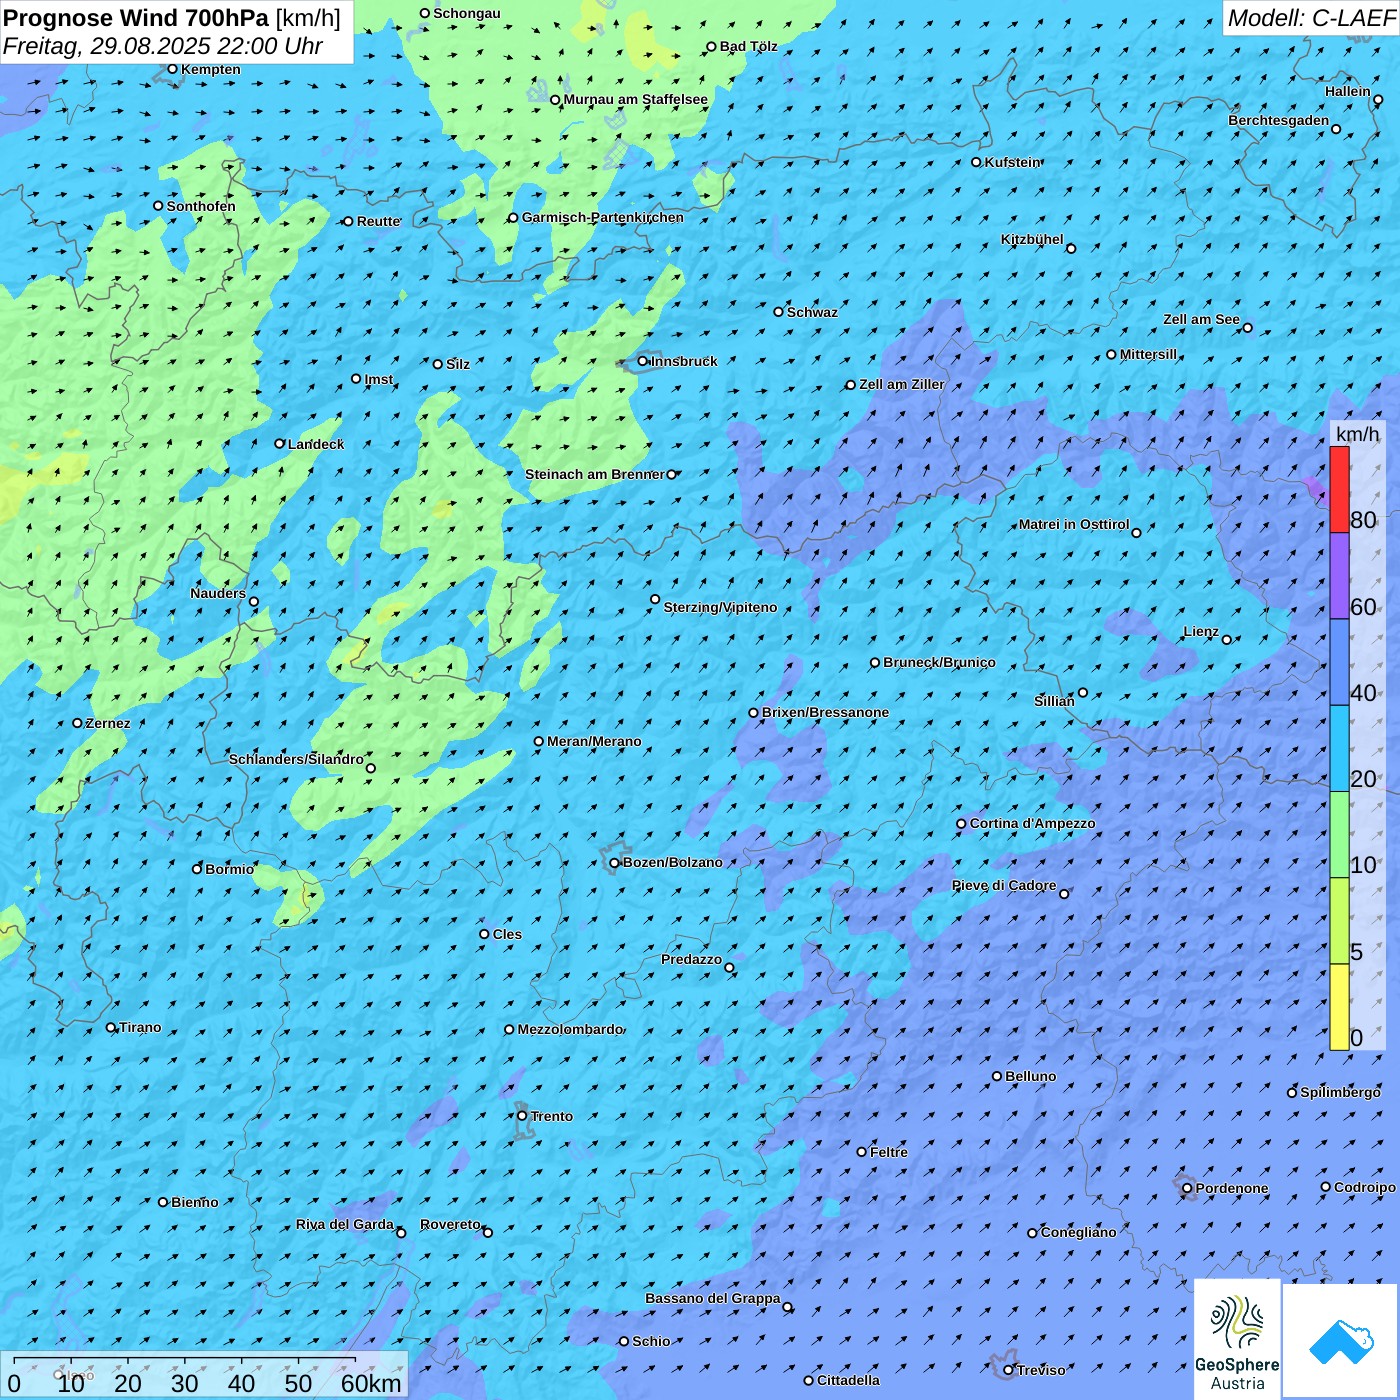
Task: Click the 'Rovereto' label
Action: (x=450, y=1224)
